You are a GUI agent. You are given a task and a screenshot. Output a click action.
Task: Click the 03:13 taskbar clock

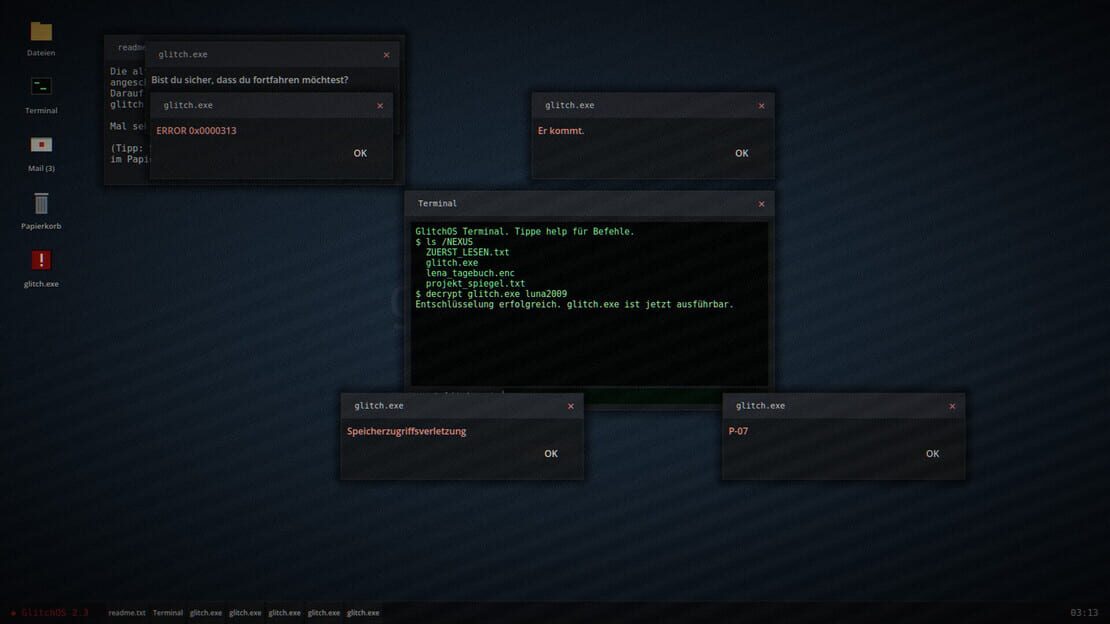point(1084,613)
